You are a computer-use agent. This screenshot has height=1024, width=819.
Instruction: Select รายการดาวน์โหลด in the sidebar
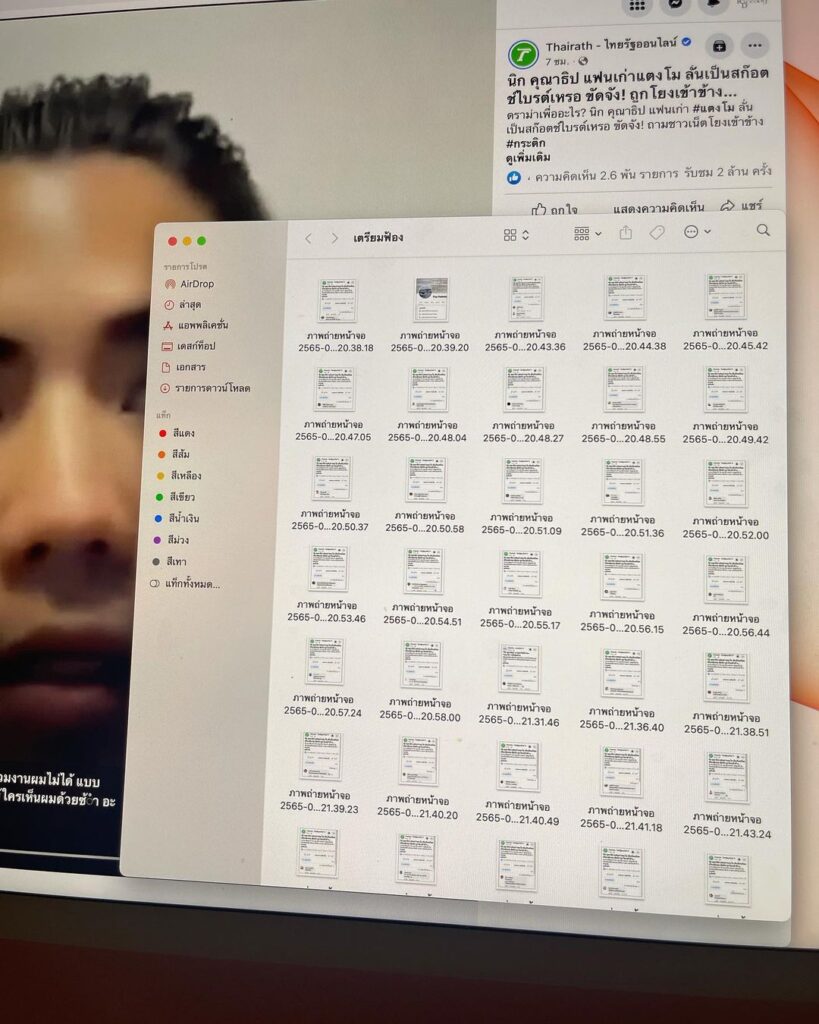pos(211,388)
